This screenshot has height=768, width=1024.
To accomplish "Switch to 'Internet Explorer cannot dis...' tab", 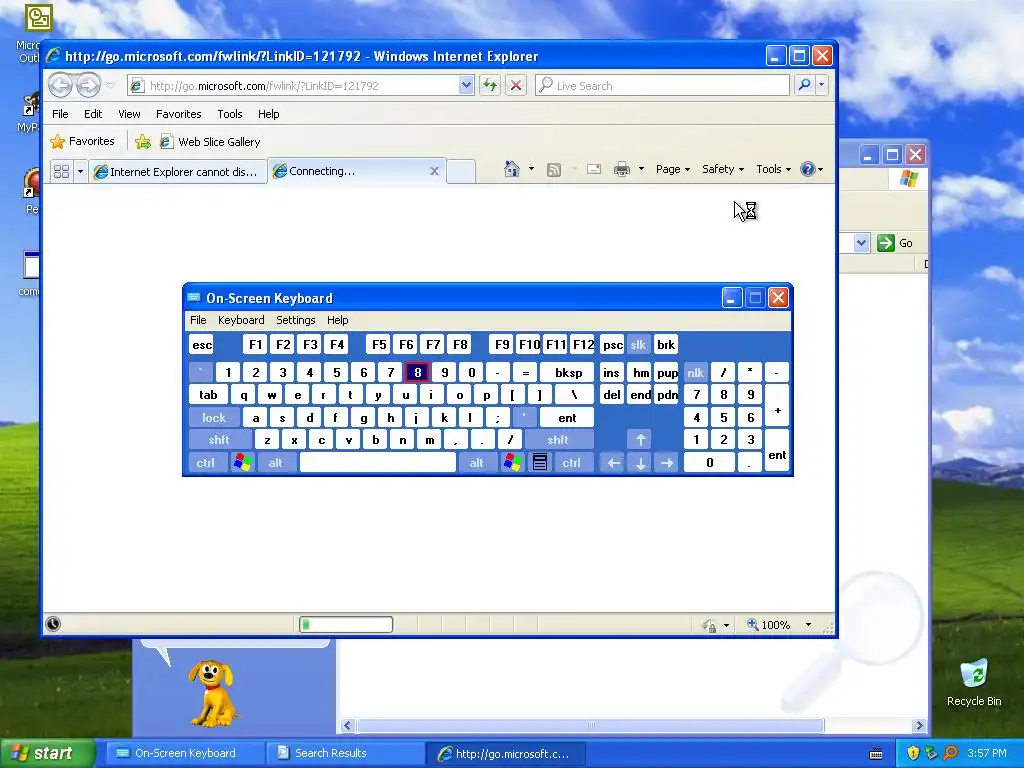I will 178,172.
